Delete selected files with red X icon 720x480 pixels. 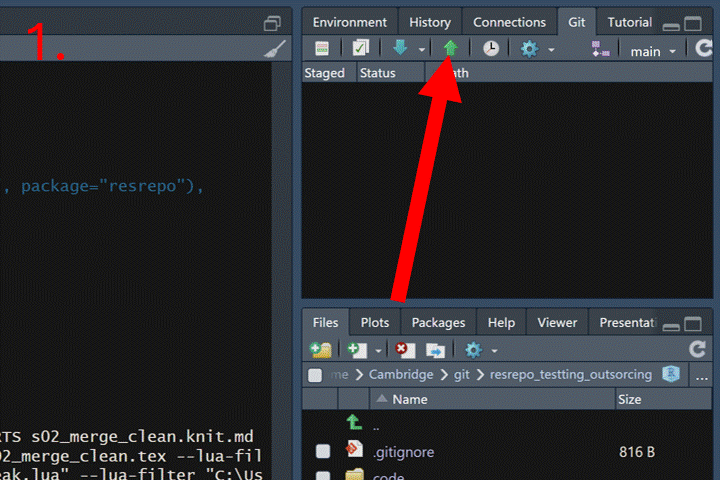pos(405,350)
